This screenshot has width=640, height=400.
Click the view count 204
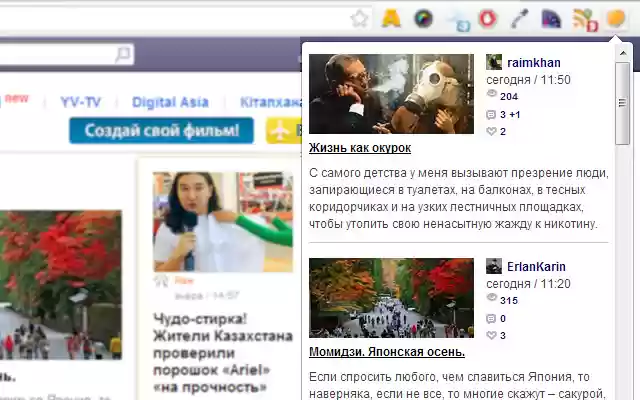tap(509, 97)
